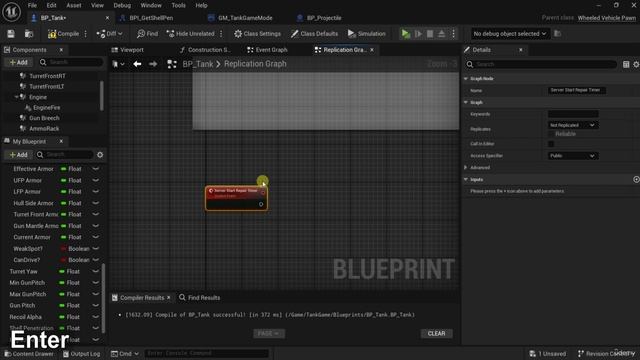Close the Replication Graph tab

(372, 50)
